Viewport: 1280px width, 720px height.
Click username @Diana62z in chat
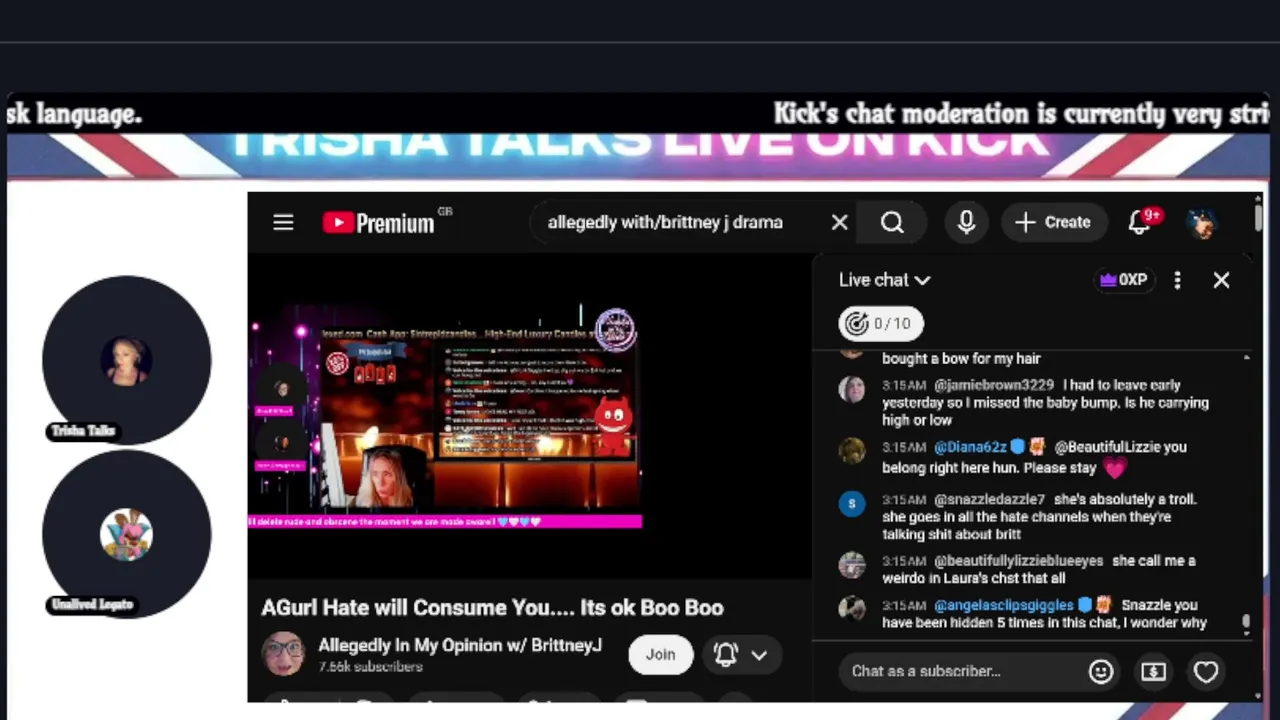pos(970,447)
